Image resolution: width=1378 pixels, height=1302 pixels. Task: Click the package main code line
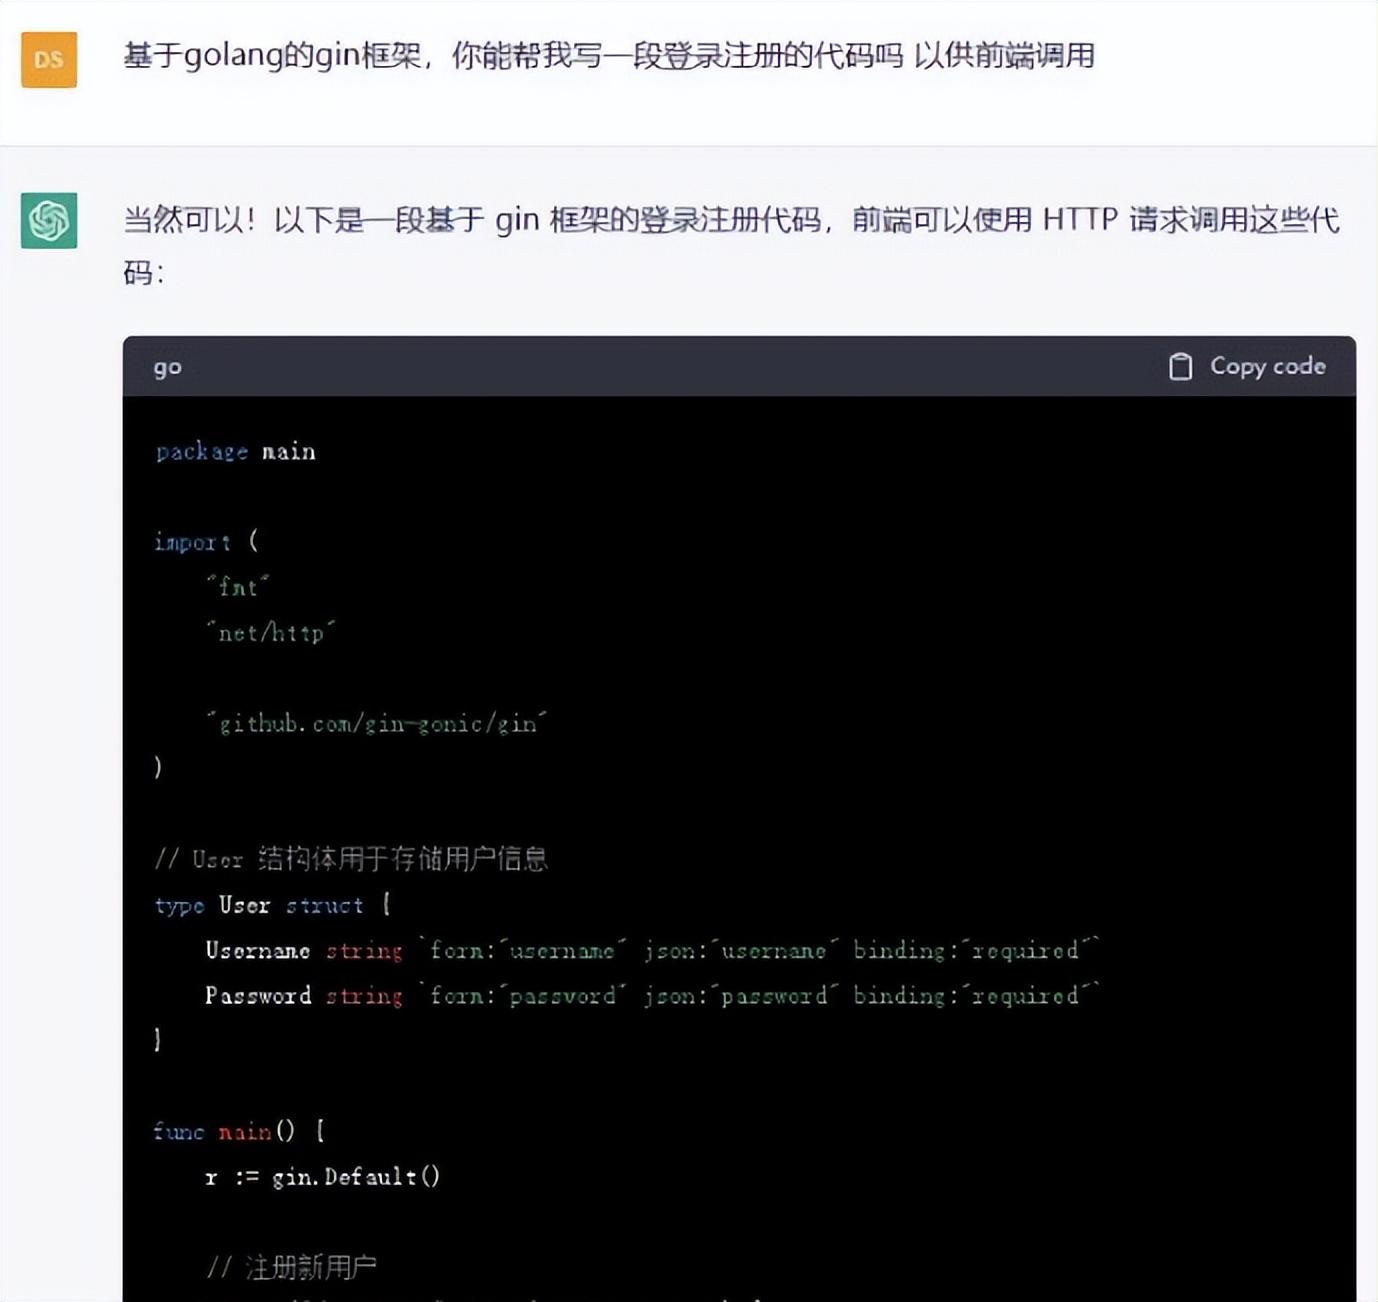tap(236, 452)
